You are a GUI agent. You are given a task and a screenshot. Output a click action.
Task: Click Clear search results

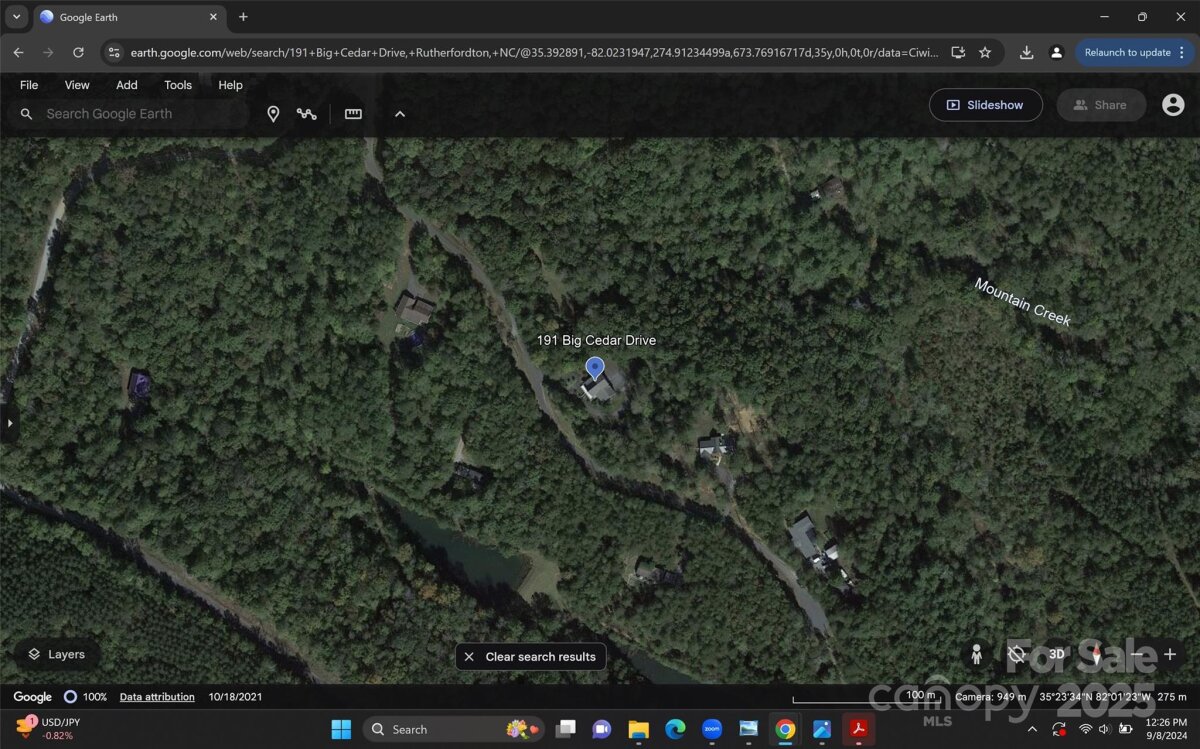coord(531,657)
